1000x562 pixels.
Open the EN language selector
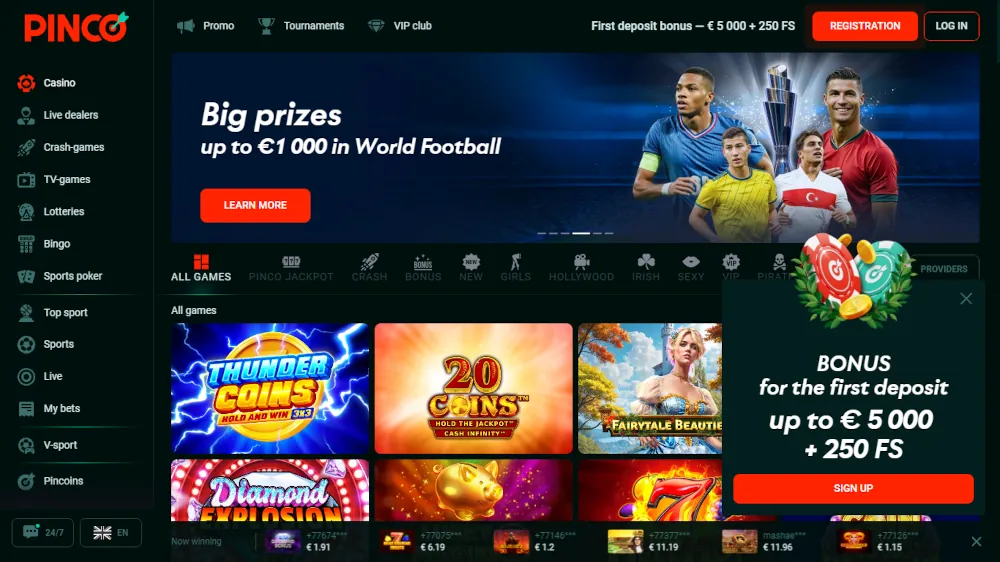[x=110, y=532]
